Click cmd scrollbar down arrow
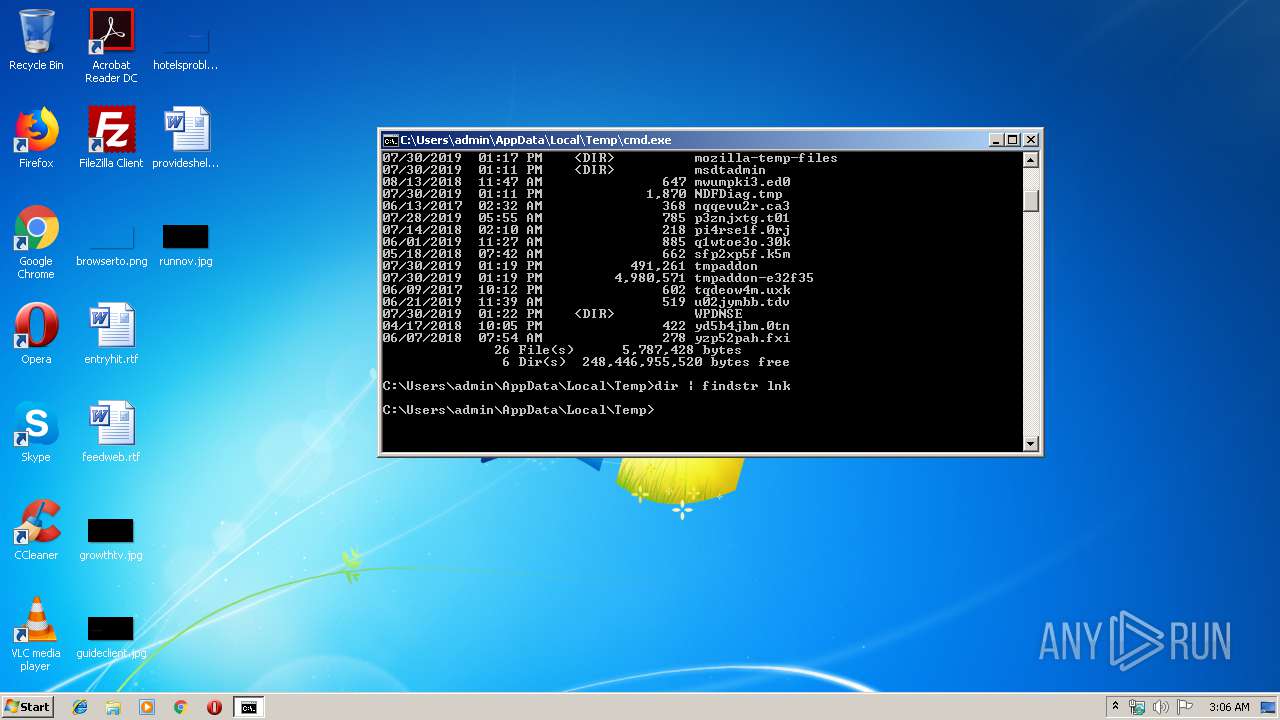Screen dimensions: 1280x720 1031,443
